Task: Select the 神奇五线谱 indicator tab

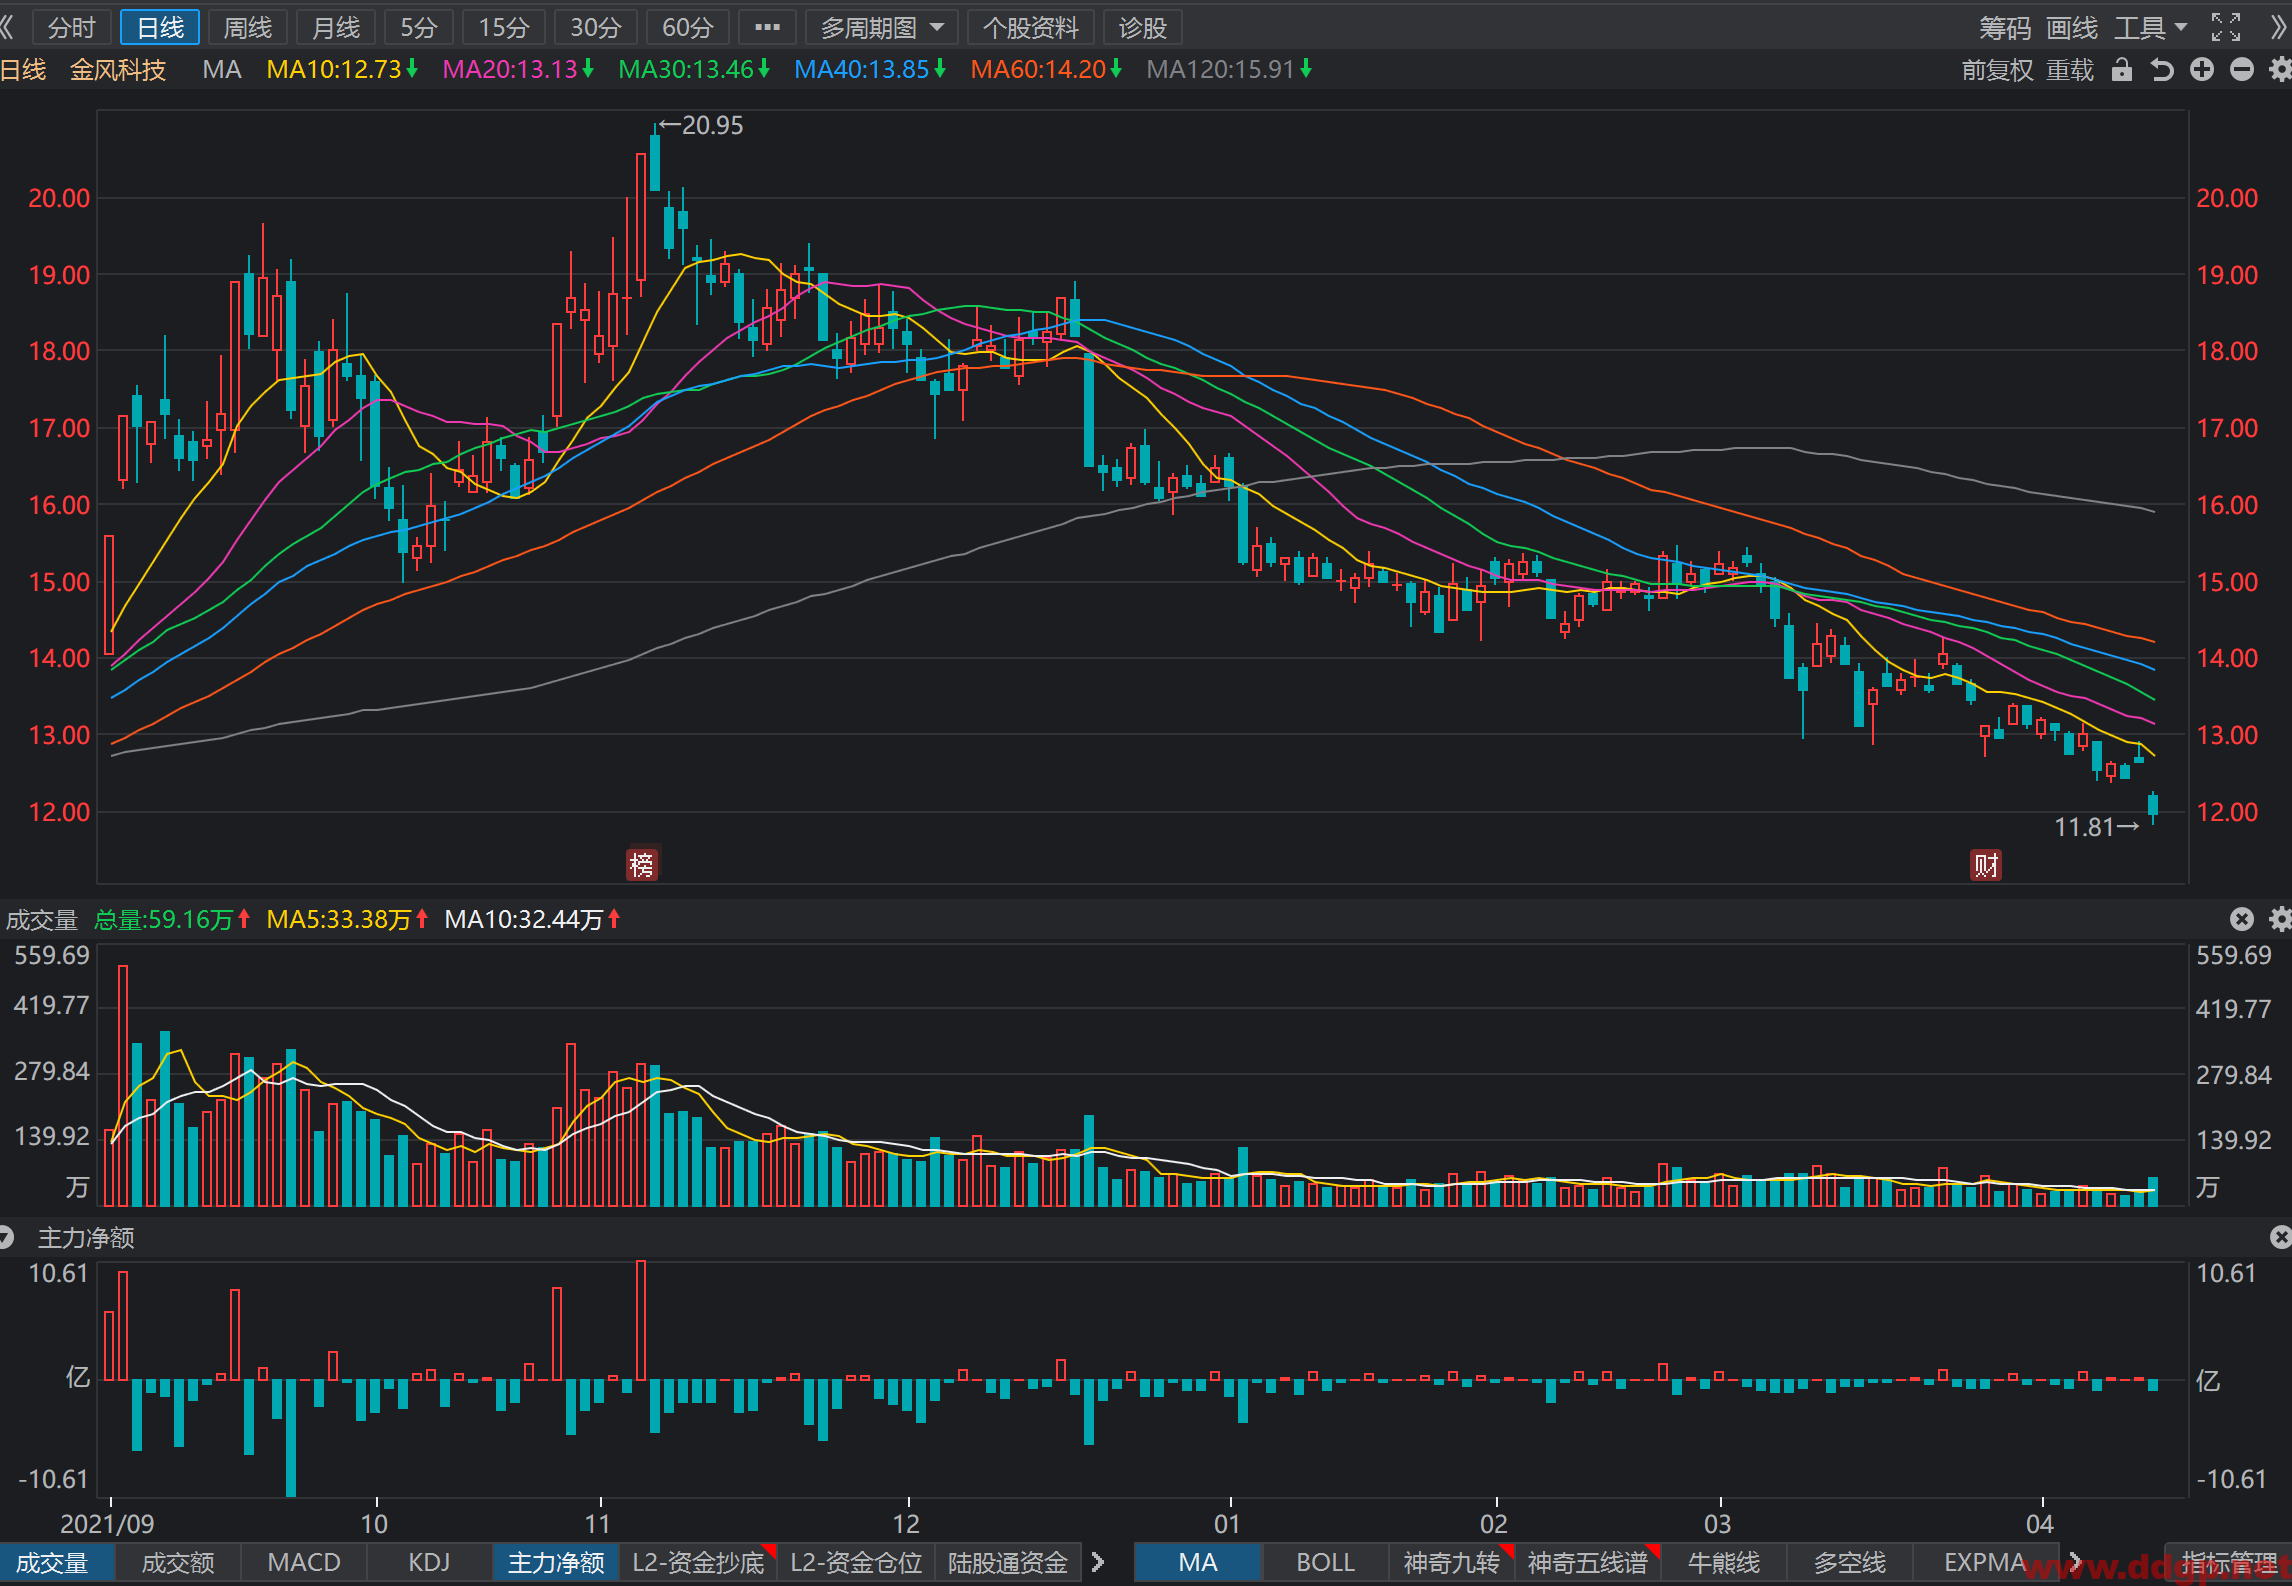Action: point(1587,1563)
